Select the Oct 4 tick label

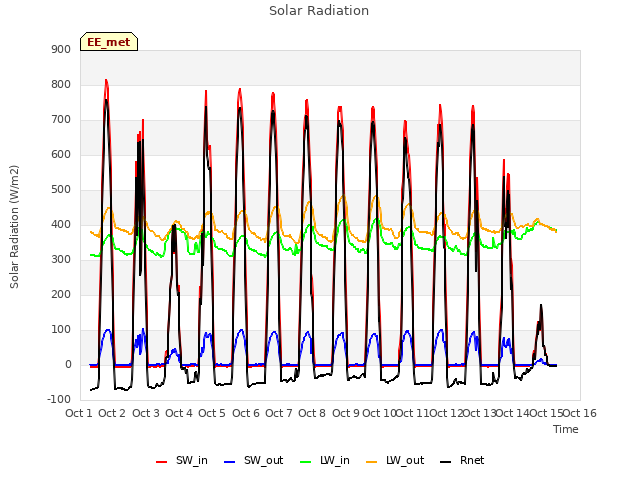point(179,413)
